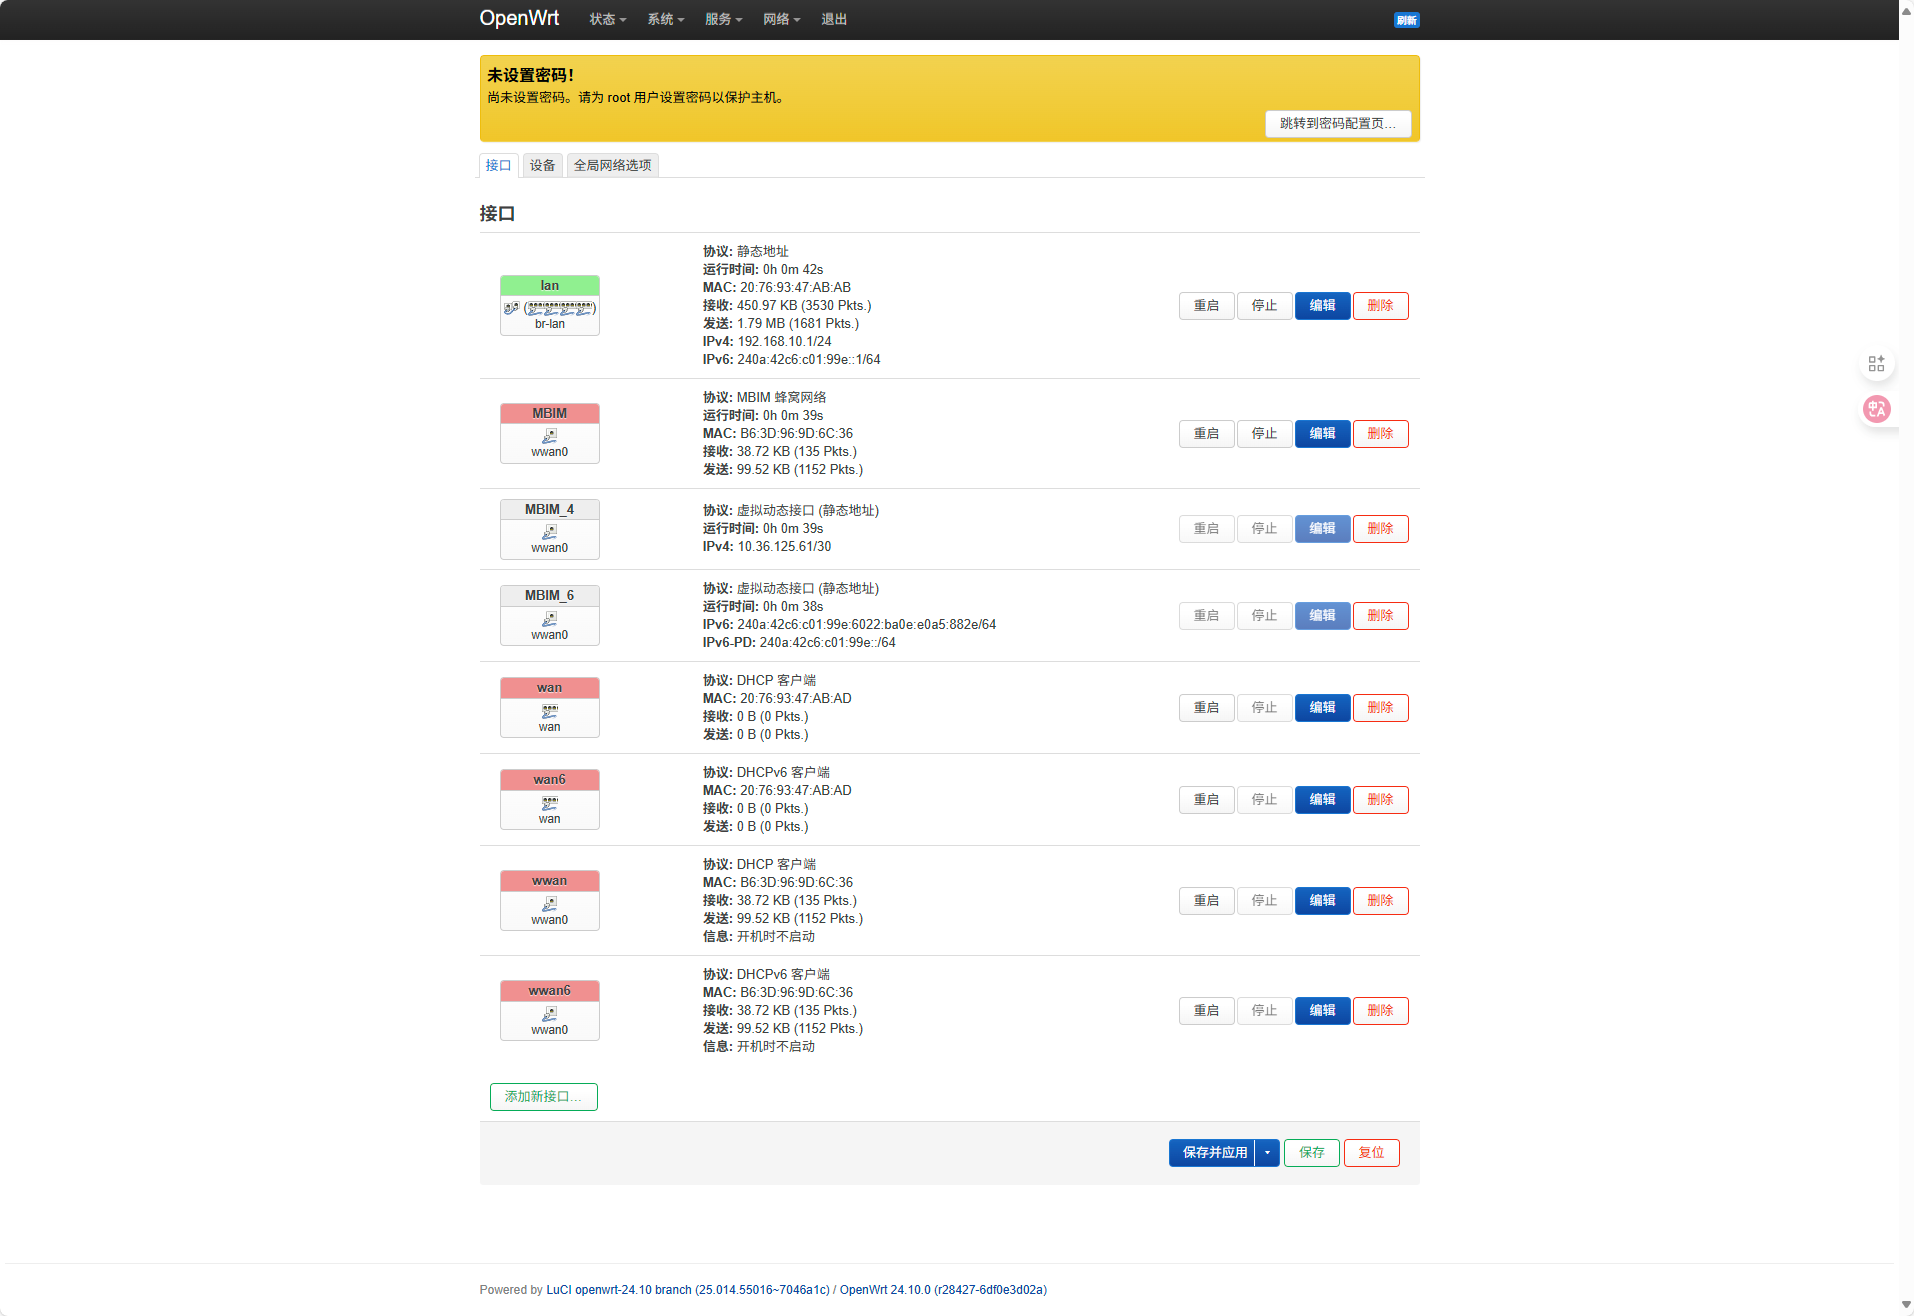Click 添加新接口 to add an interface
Screen dimensions: 1914x1316
coord(543,1097)
